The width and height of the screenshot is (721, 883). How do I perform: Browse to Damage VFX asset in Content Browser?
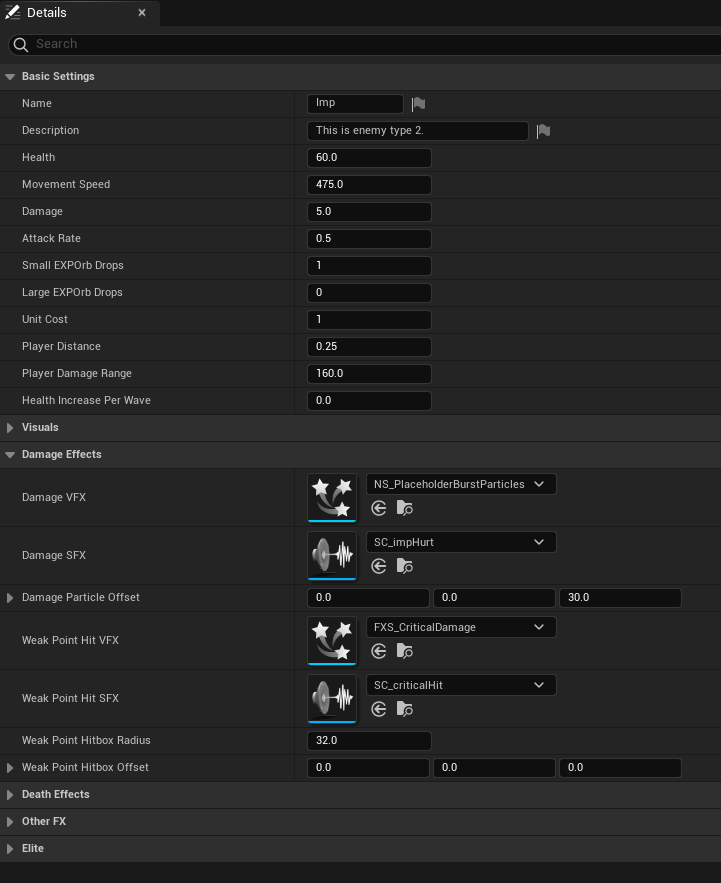click(404, 508)
